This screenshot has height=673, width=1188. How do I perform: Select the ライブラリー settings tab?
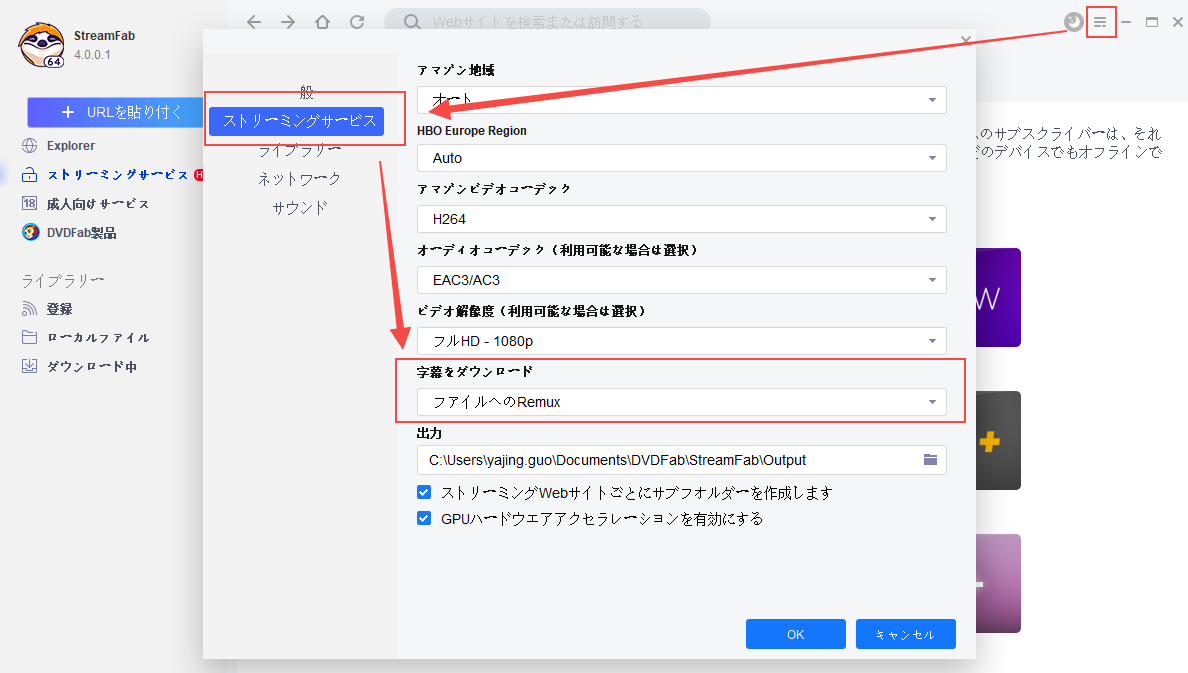click(299, 150)
